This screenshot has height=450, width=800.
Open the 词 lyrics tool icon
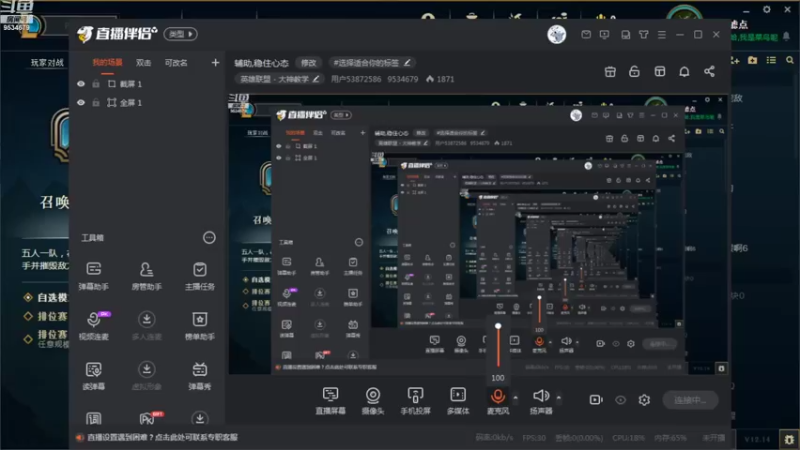[93, 419]
